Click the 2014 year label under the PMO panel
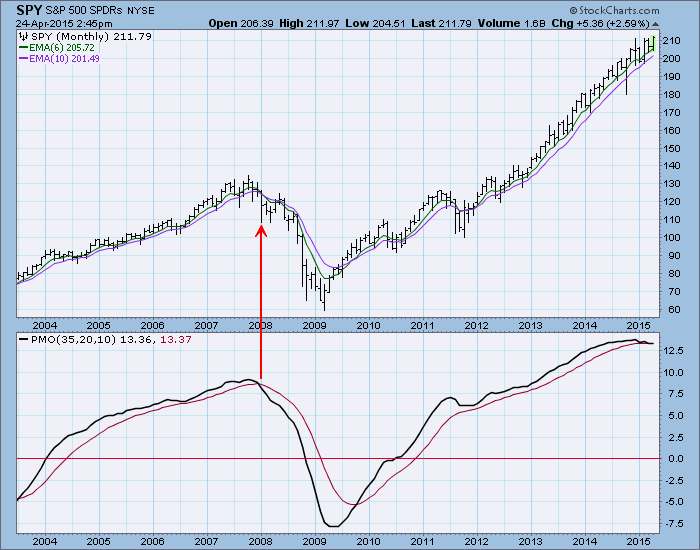The width and height of the screenshot is (700, 550). [x=585, y=542]
